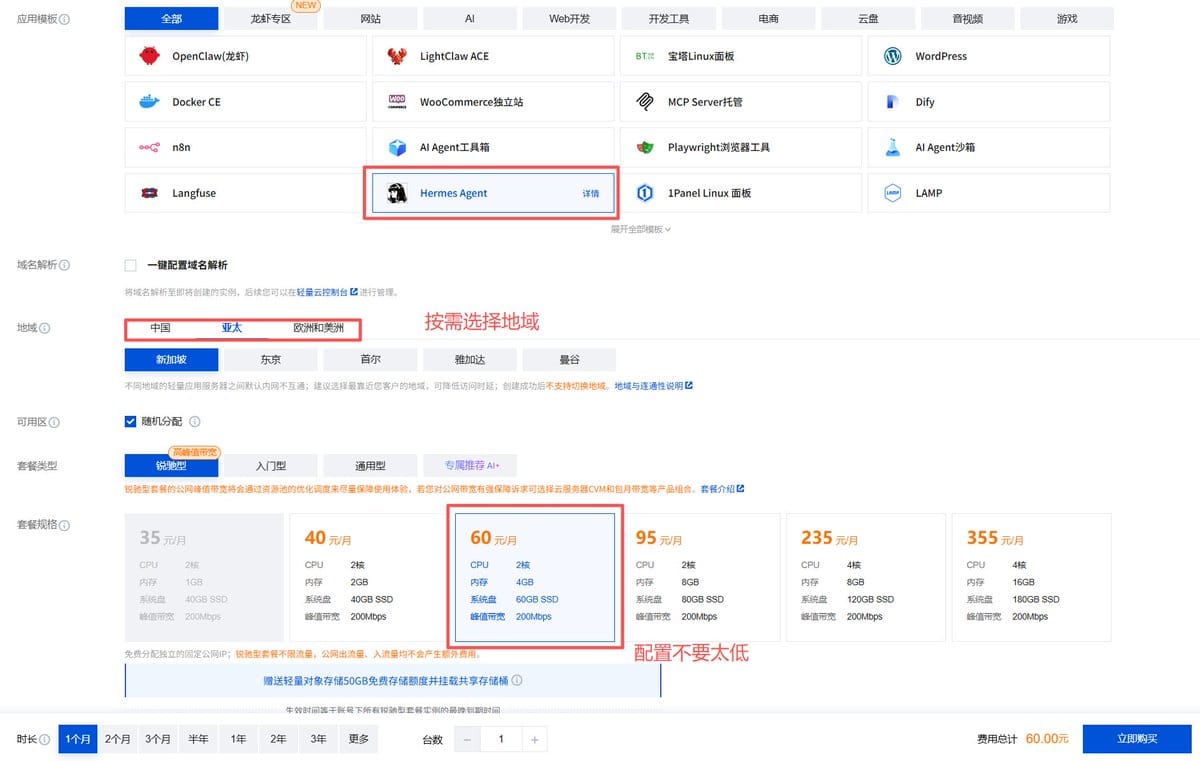The image size is (1200, 761).
Task: Select the 1个月 duration option
Action: 78,739
